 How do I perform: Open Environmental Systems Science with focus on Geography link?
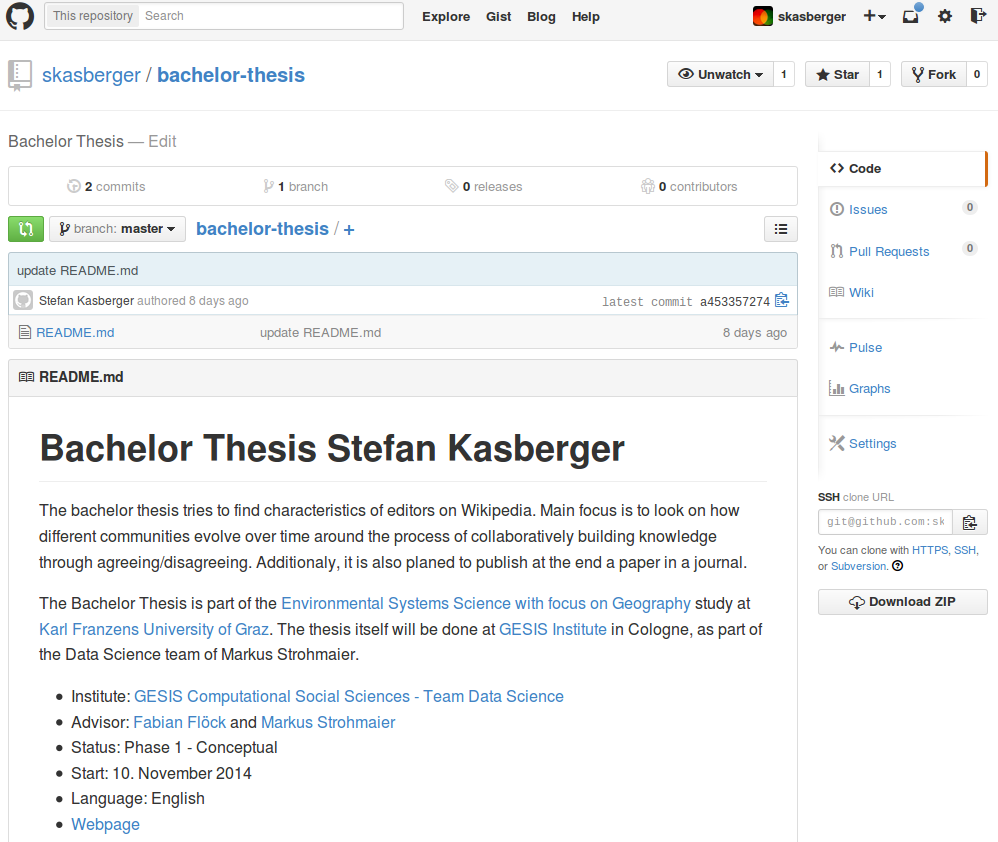(x=486, y=603)
